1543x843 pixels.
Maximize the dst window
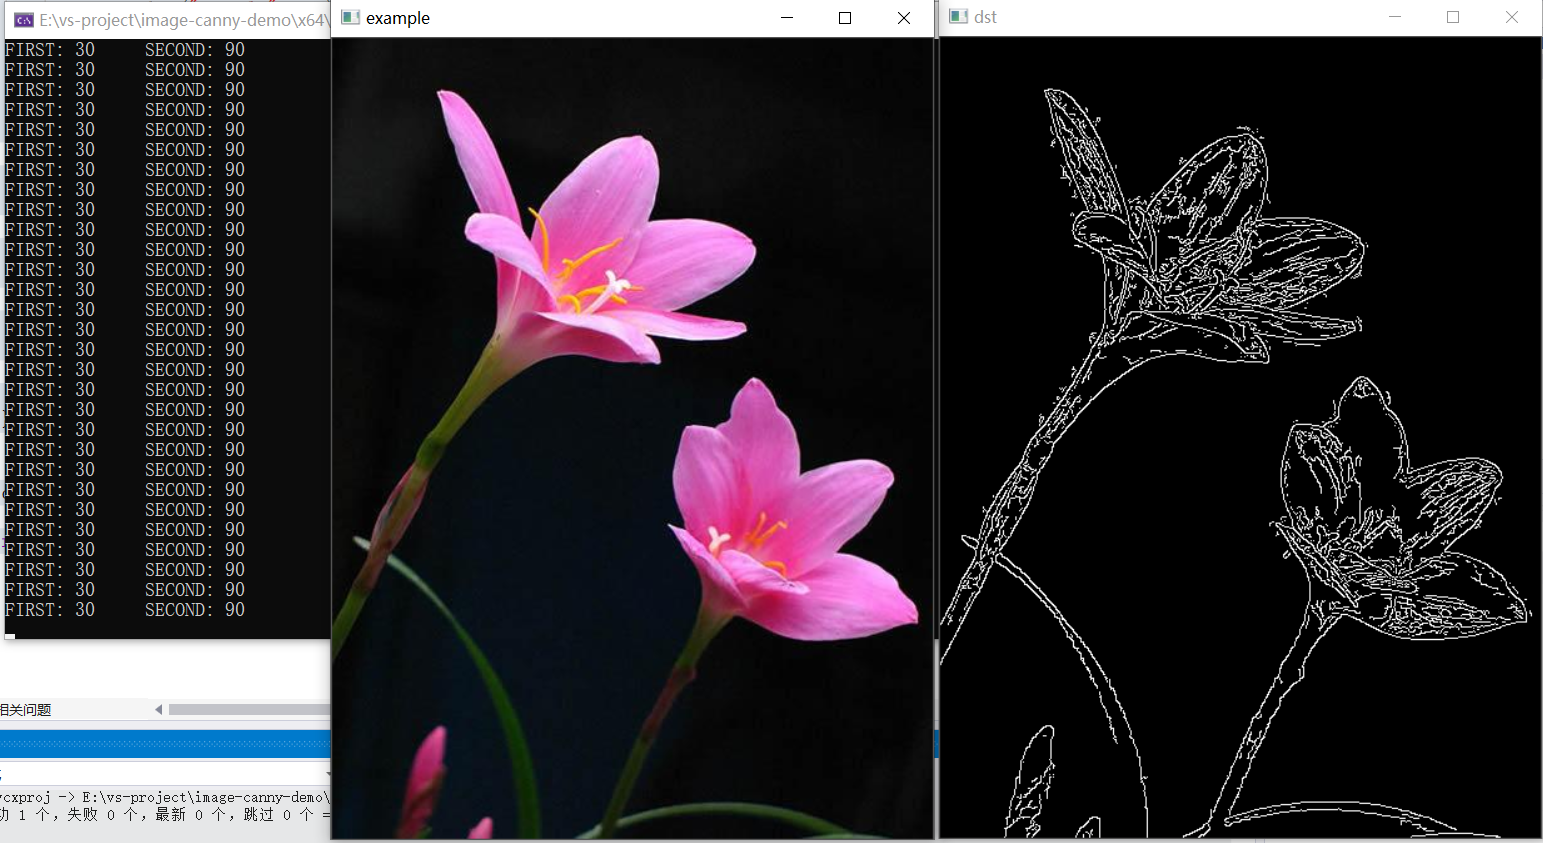pyautogui.click(x=1453, y=17)
